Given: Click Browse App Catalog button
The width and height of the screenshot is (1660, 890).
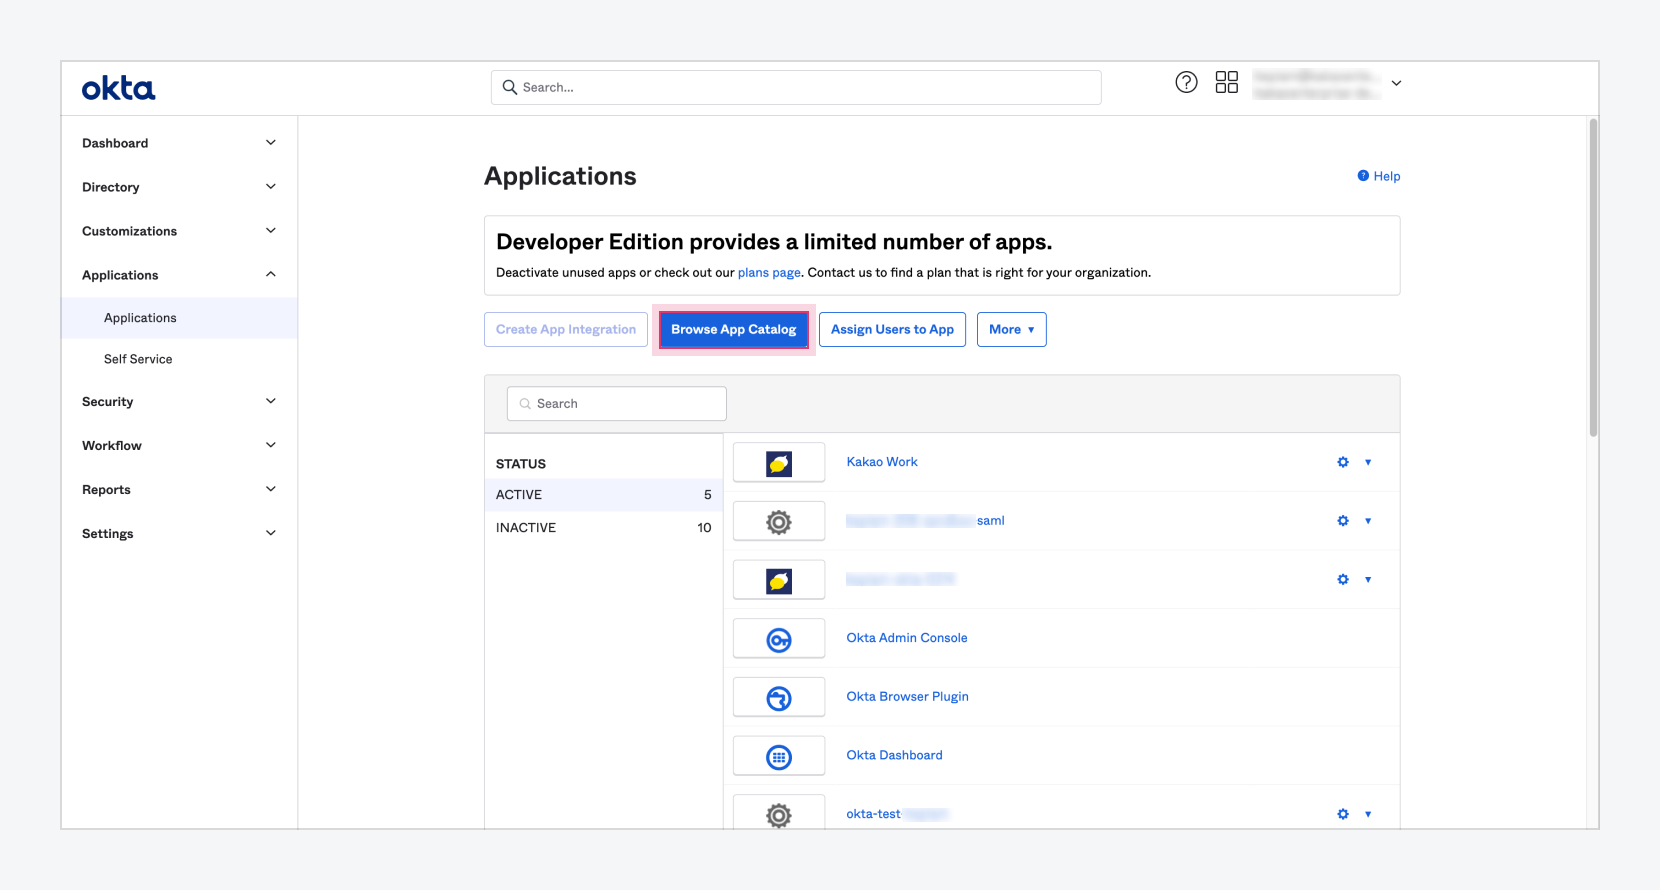Looking at the screenshot, I should [x=734, y=329].
